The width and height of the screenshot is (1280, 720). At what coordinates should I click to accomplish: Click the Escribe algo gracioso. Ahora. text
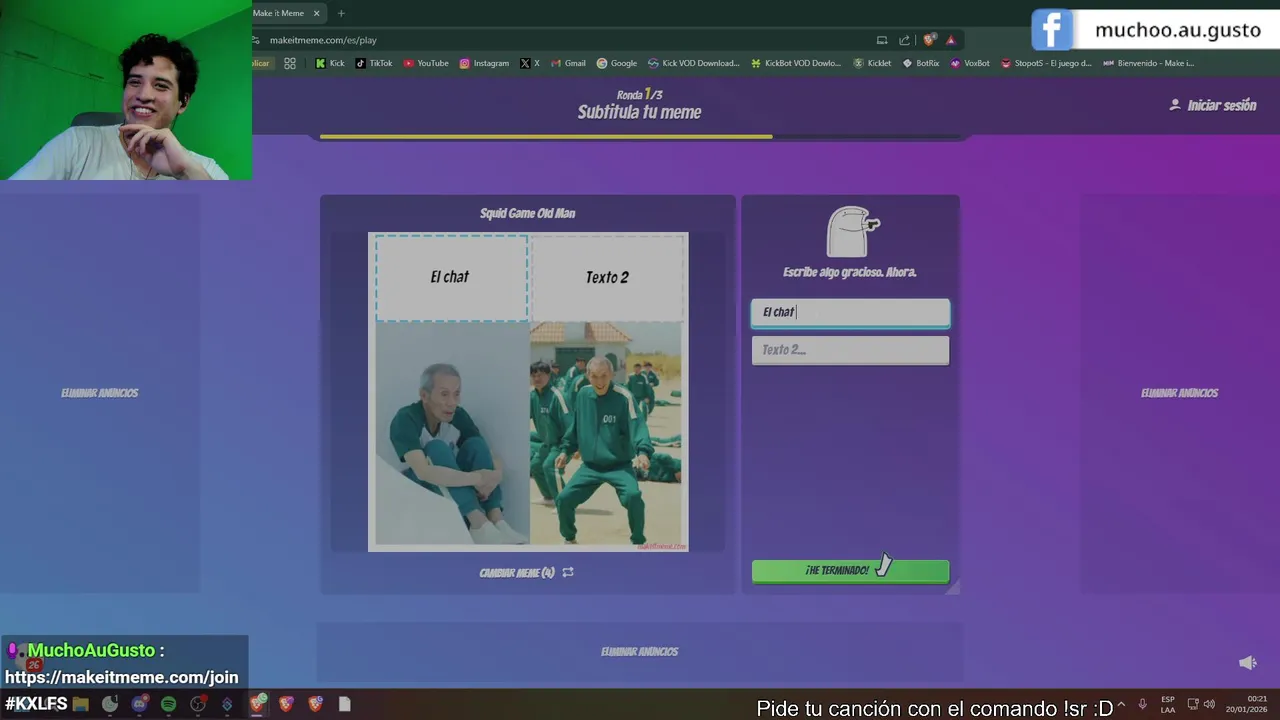tap(850, 272)
